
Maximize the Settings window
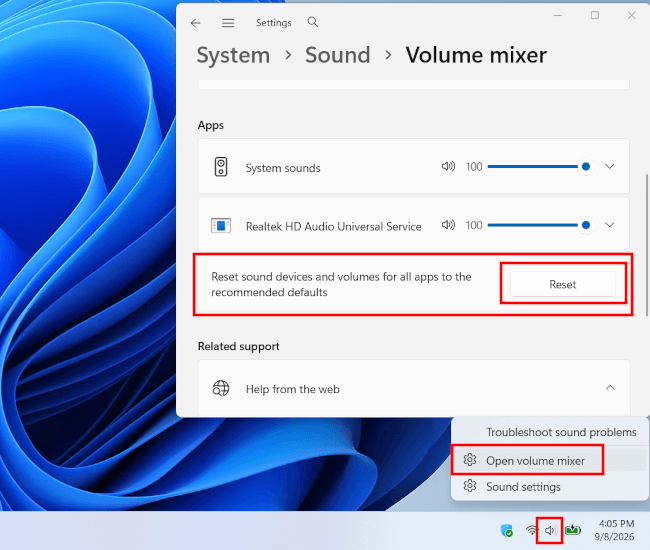pyautogui.click(x=595, y=15)
